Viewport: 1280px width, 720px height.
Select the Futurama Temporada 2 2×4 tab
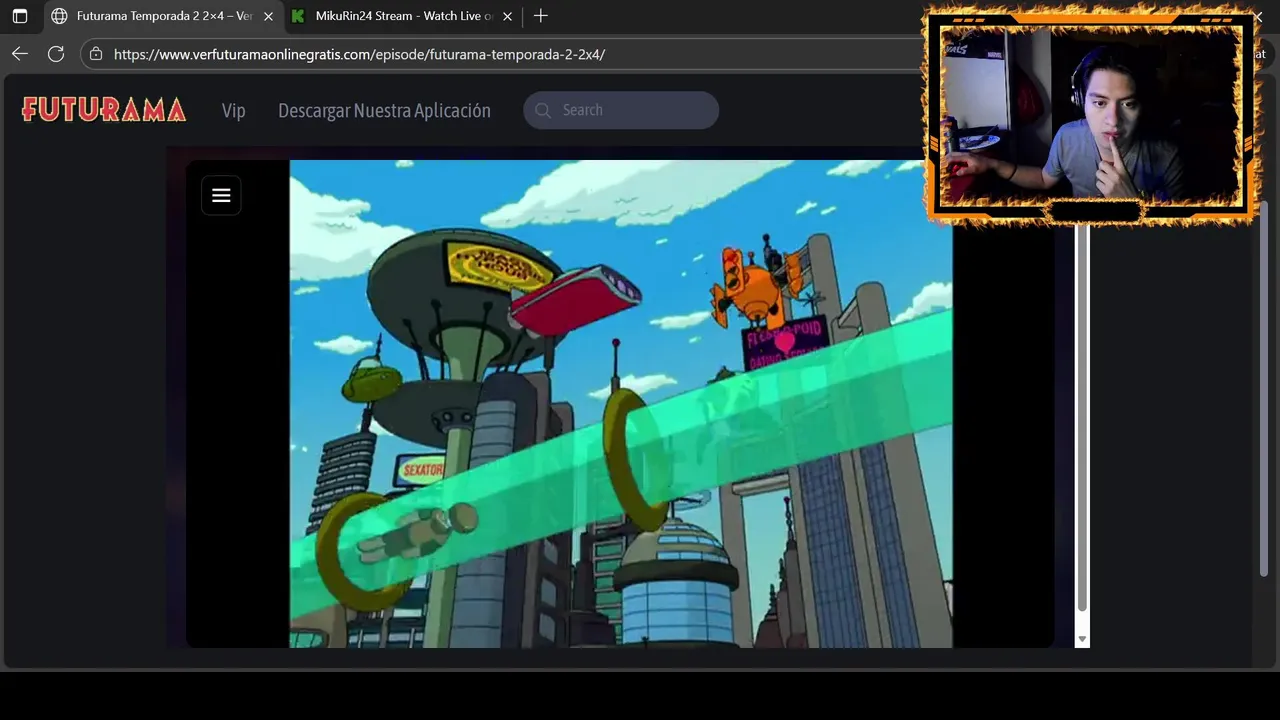[163, 16]
